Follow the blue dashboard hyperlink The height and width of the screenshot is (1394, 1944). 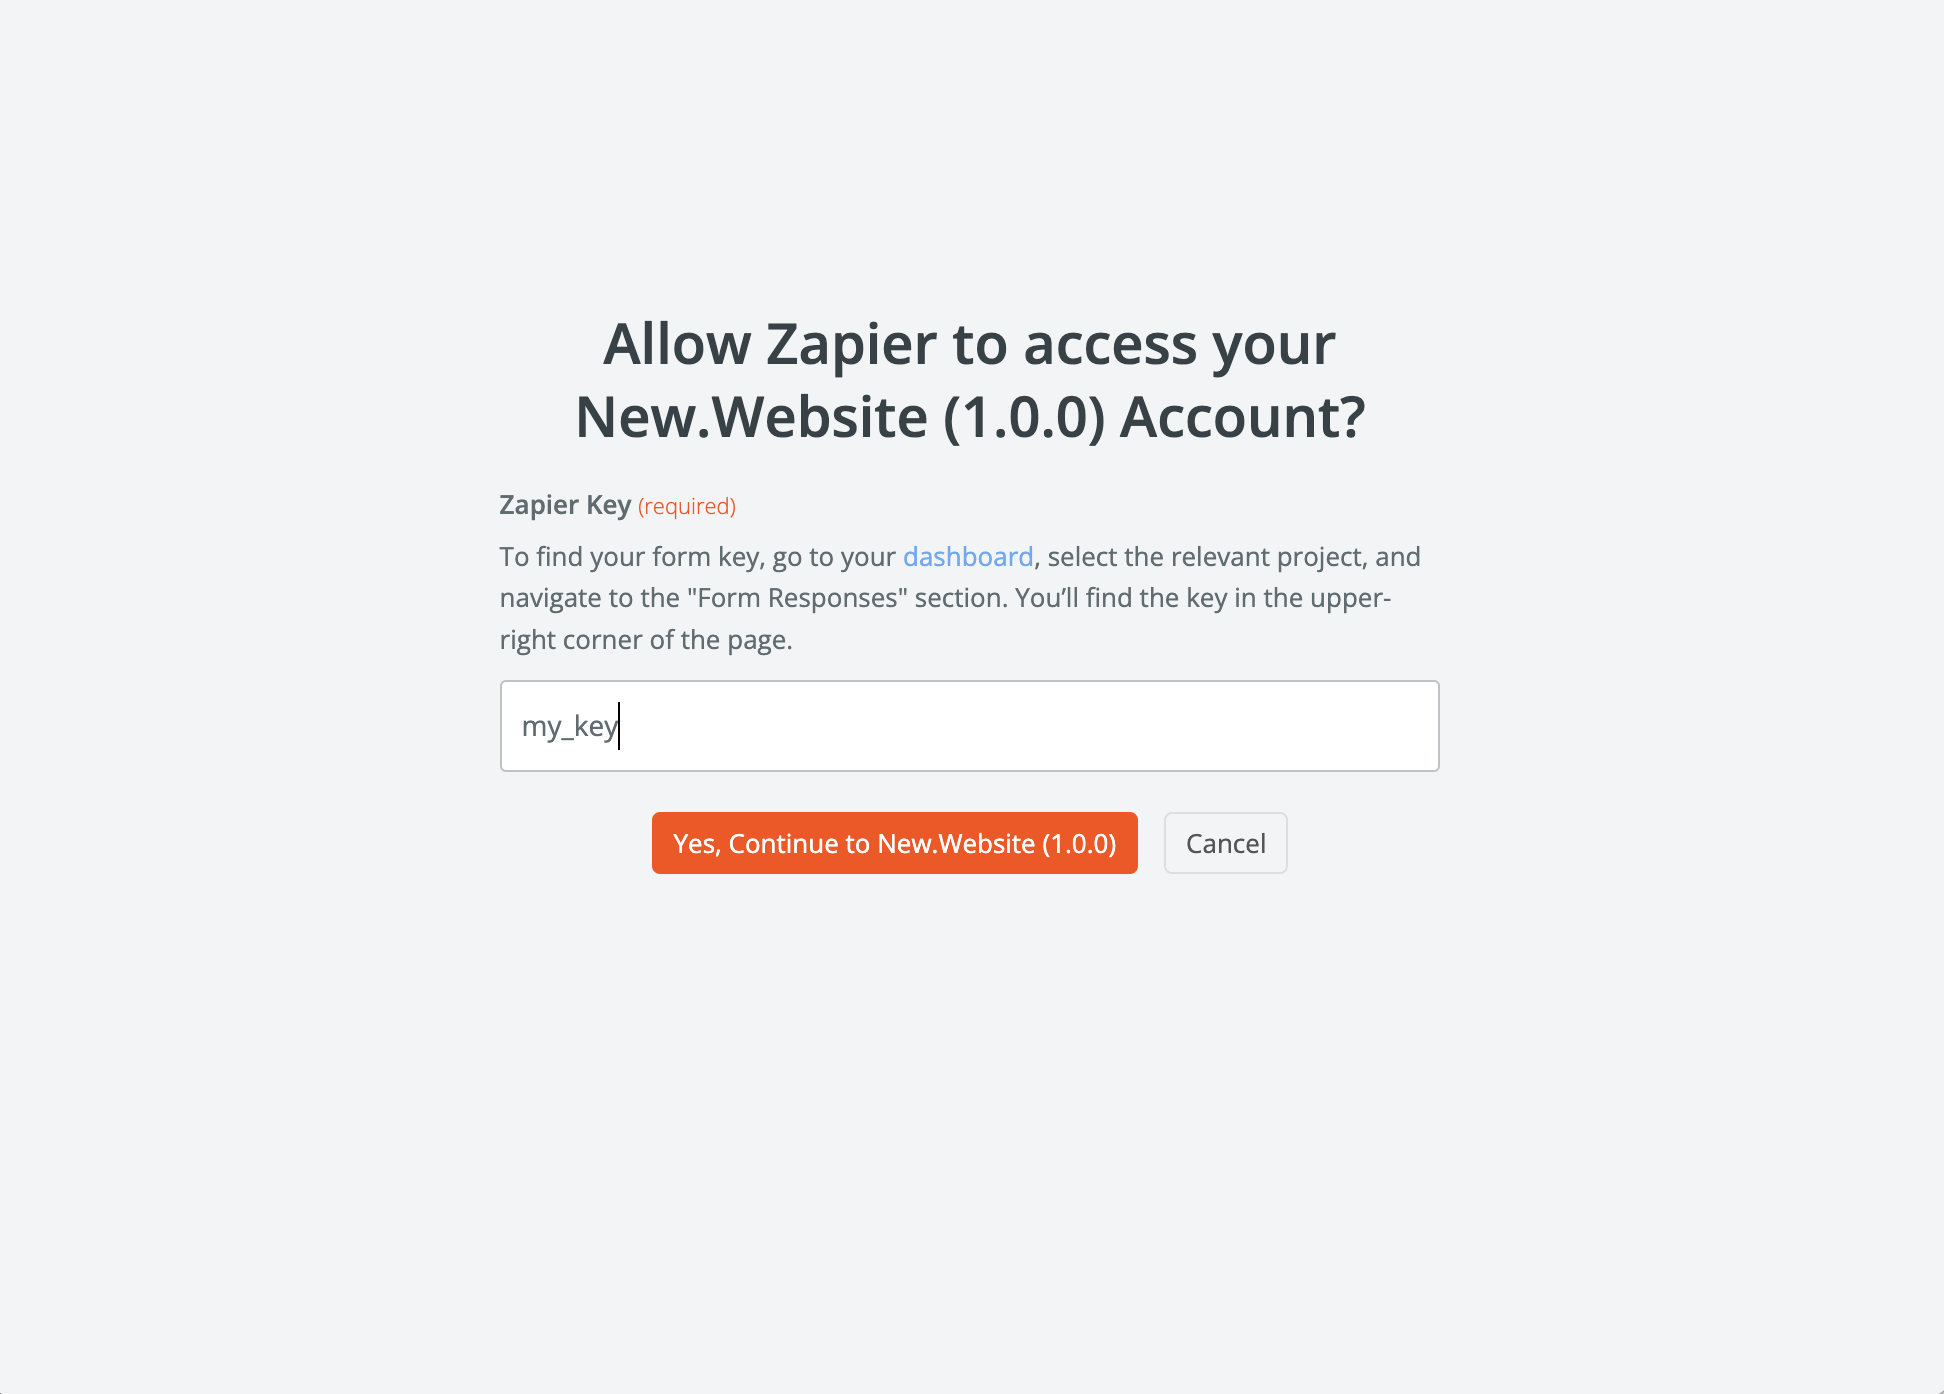(968, 557)
